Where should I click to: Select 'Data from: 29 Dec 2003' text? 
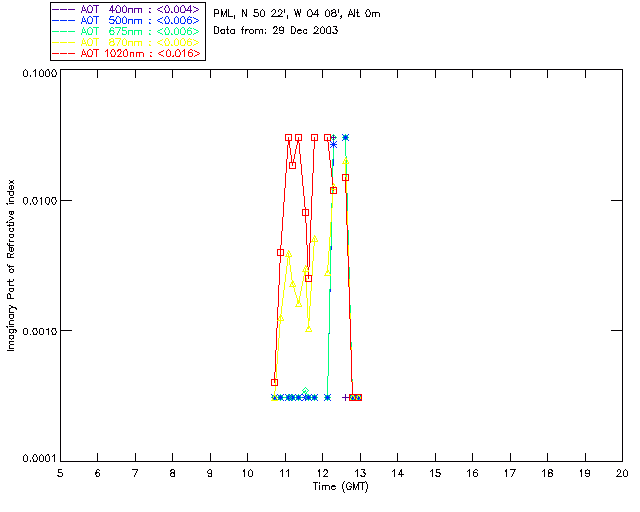(276, 30)
